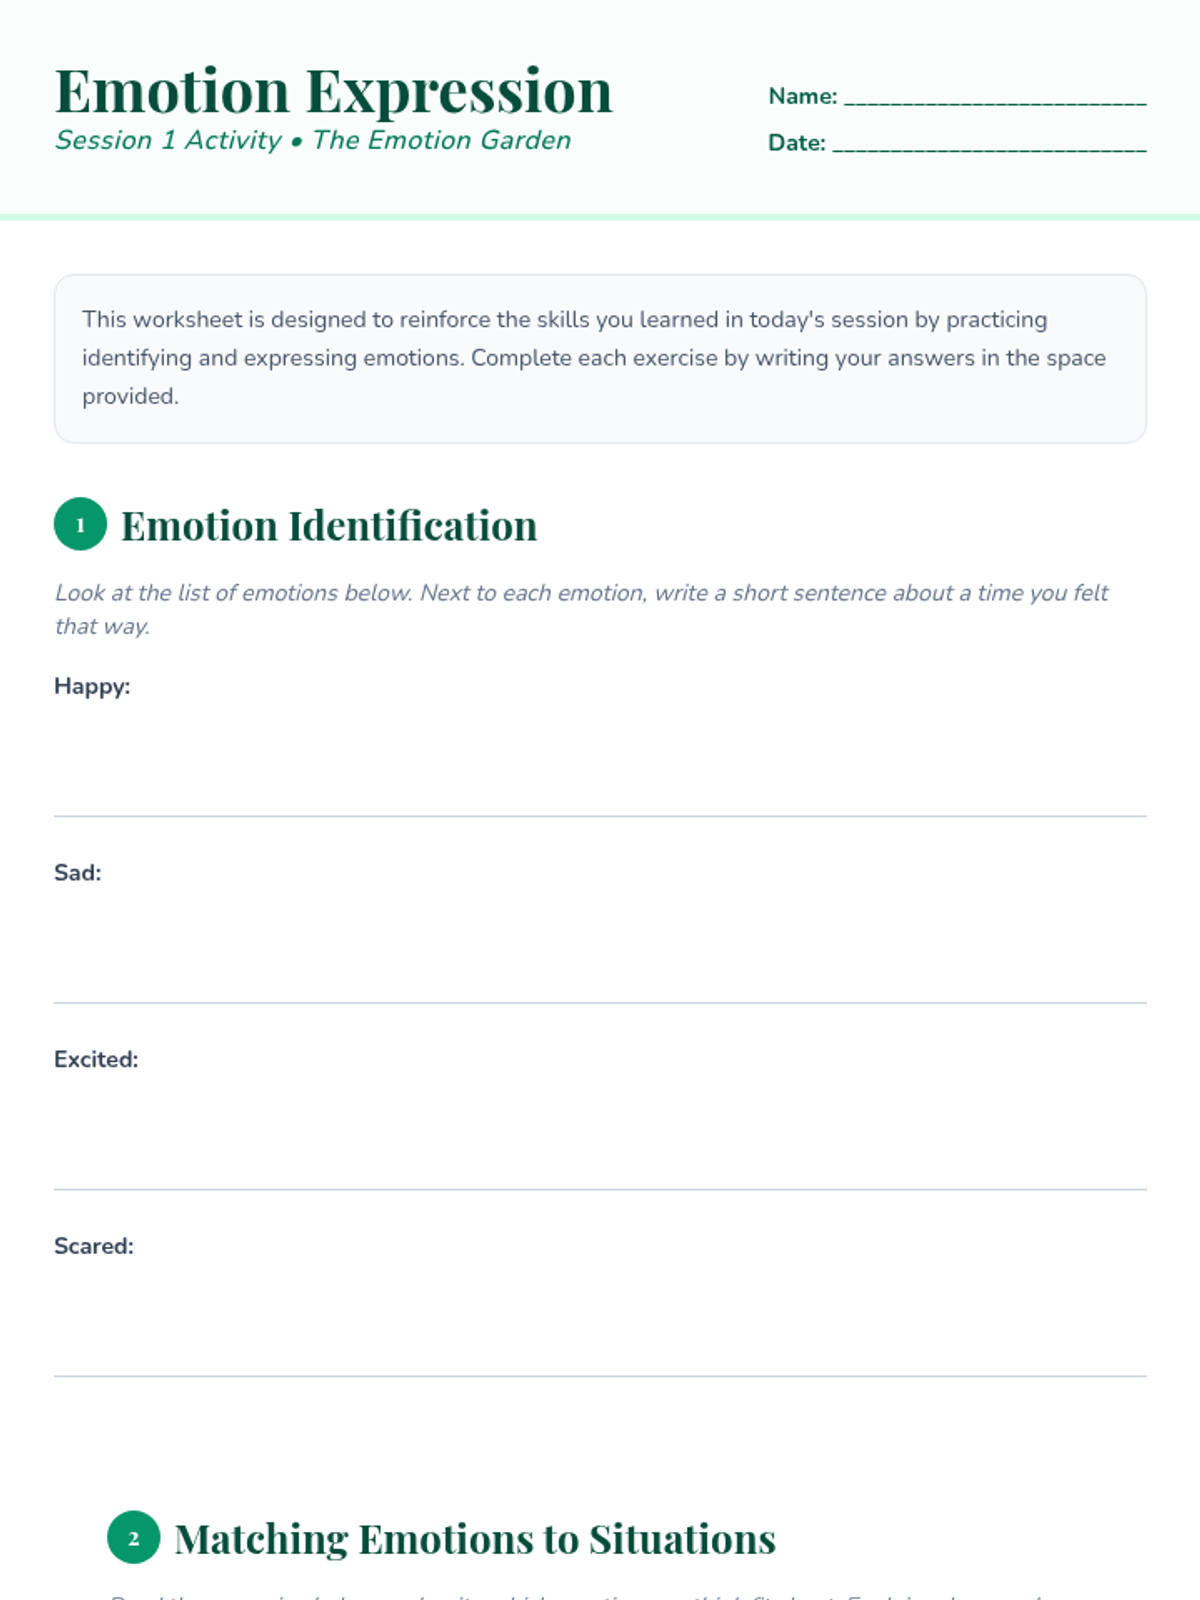Click the italic emotion list instructions text

[580, 608]
